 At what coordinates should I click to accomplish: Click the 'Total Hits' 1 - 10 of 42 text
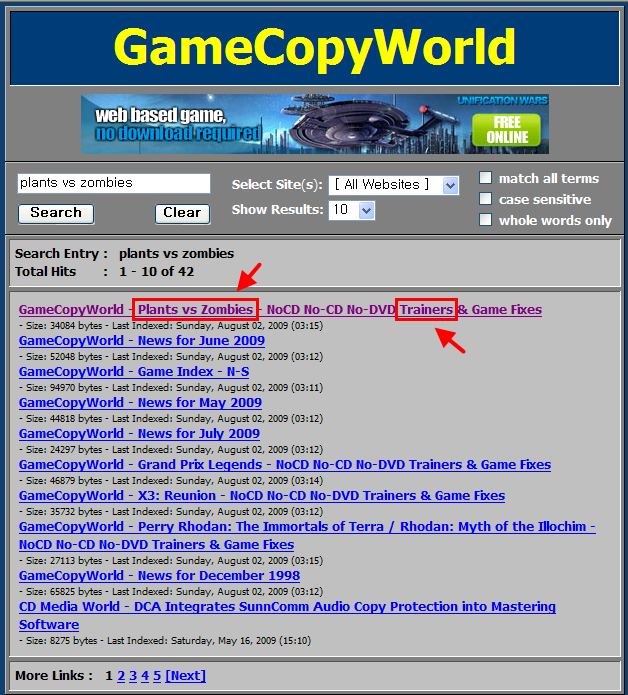pos(105,271)
